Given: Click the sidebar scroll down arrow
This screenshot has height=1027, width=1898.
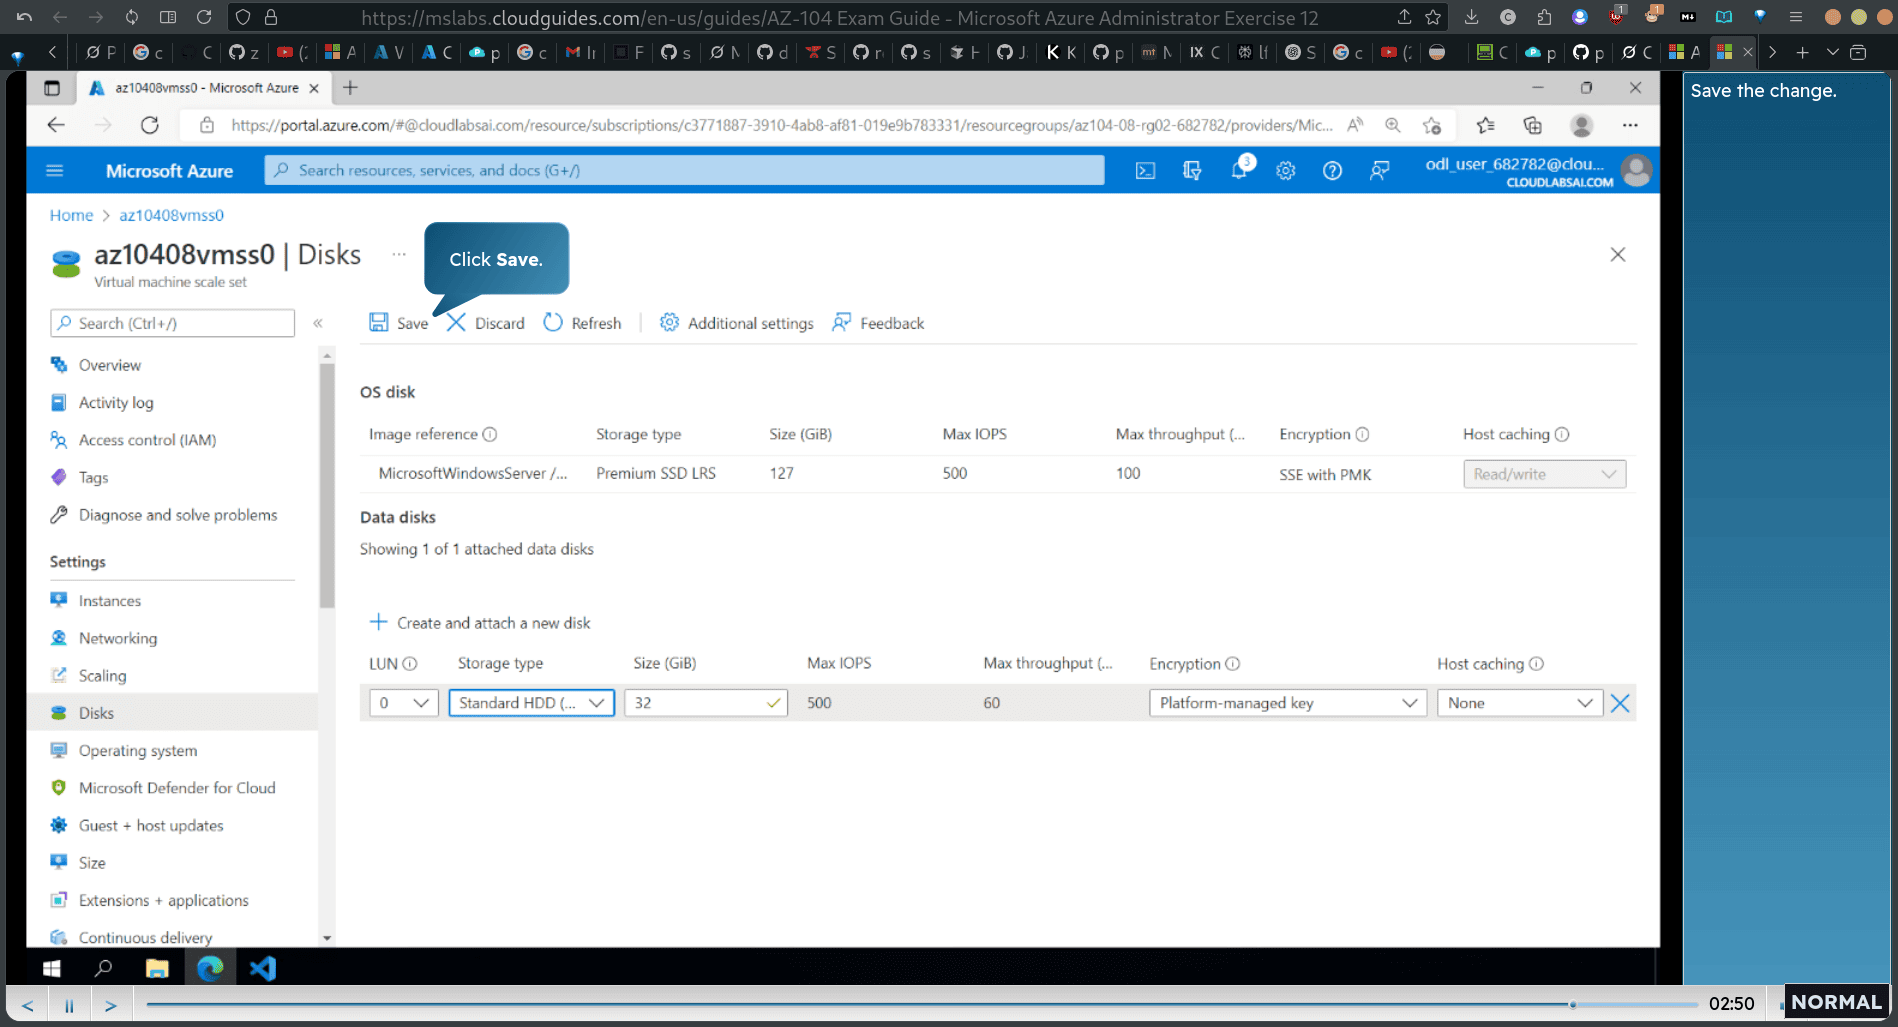Looking at the screenshot, I should (x=326, y=938).
